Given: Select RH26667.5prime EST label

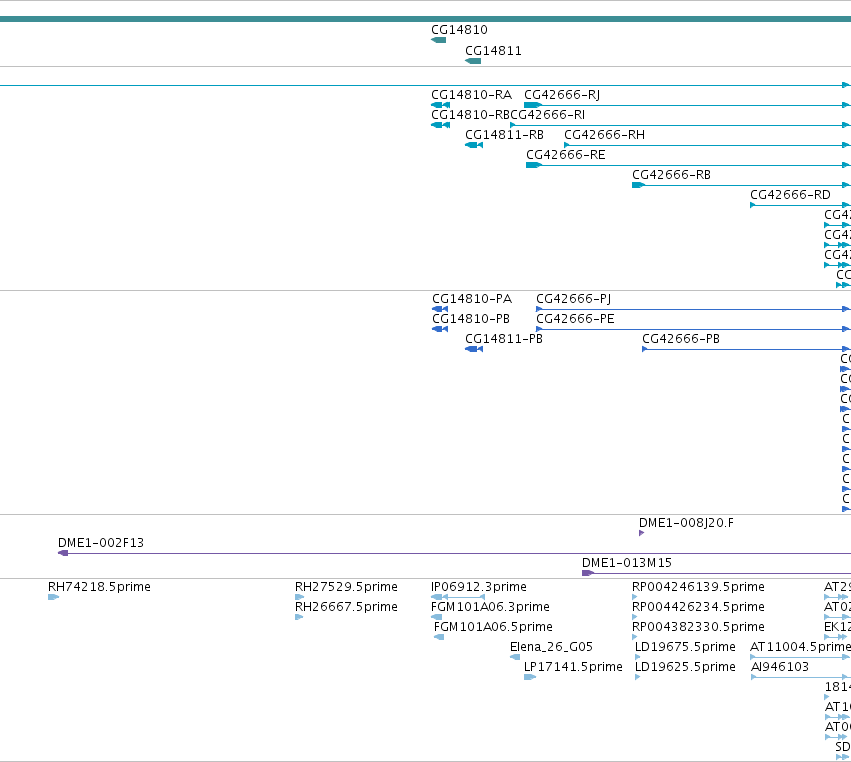Looking at the screenshot, I should pos(346,607).
